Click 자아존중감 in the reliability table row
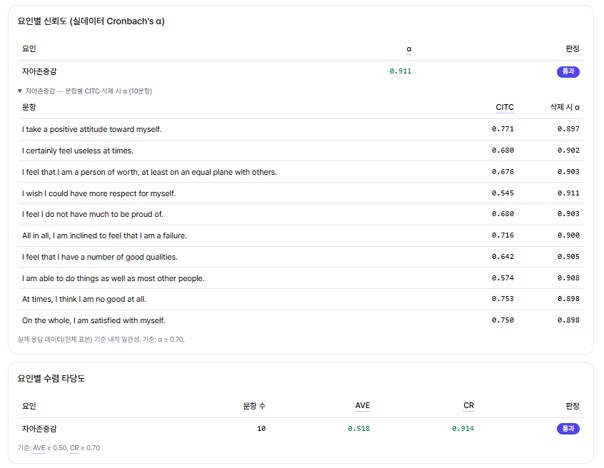This screenshot has width=604, height=468. (39, 72)
